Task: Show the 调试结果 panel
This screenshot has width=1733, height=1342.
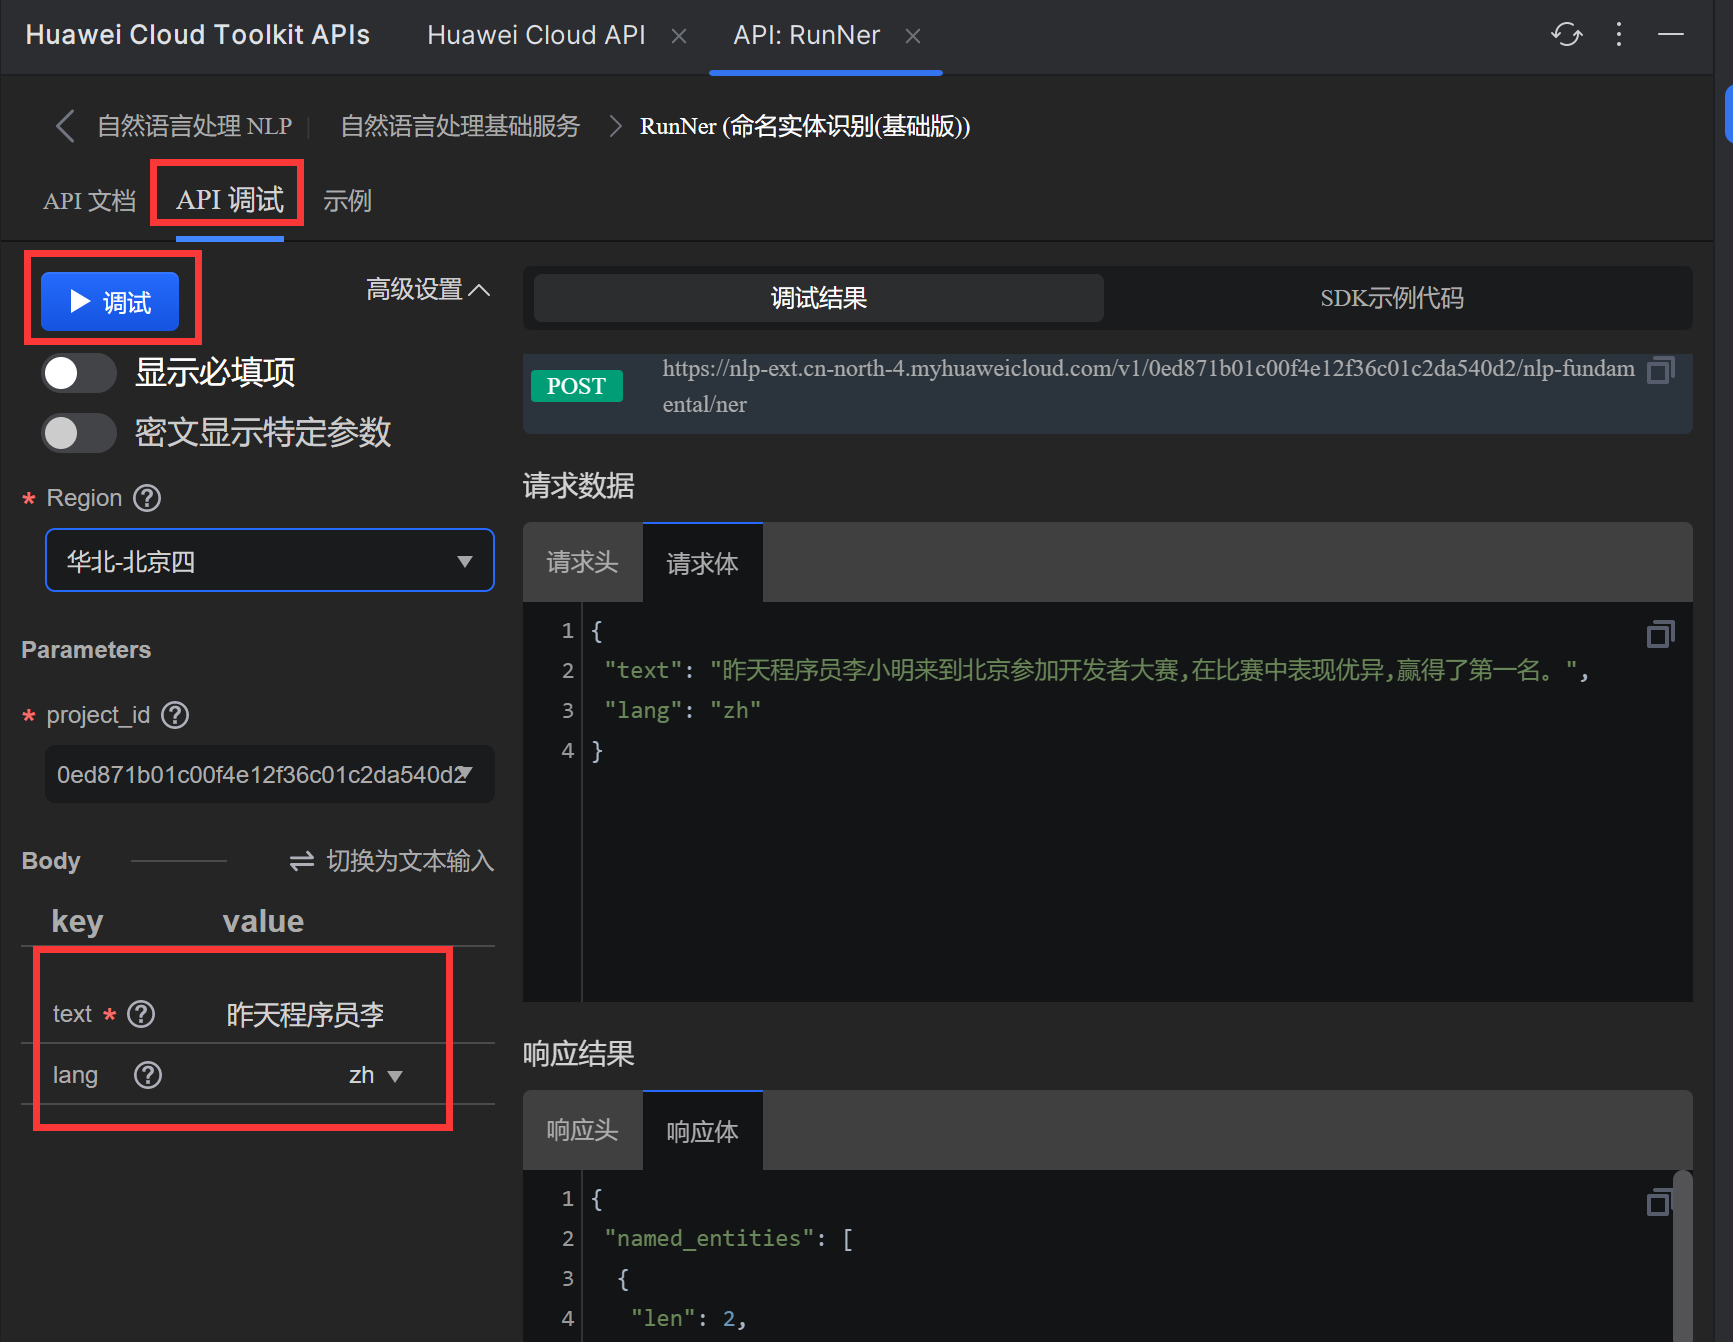Action: coord(819,298)
